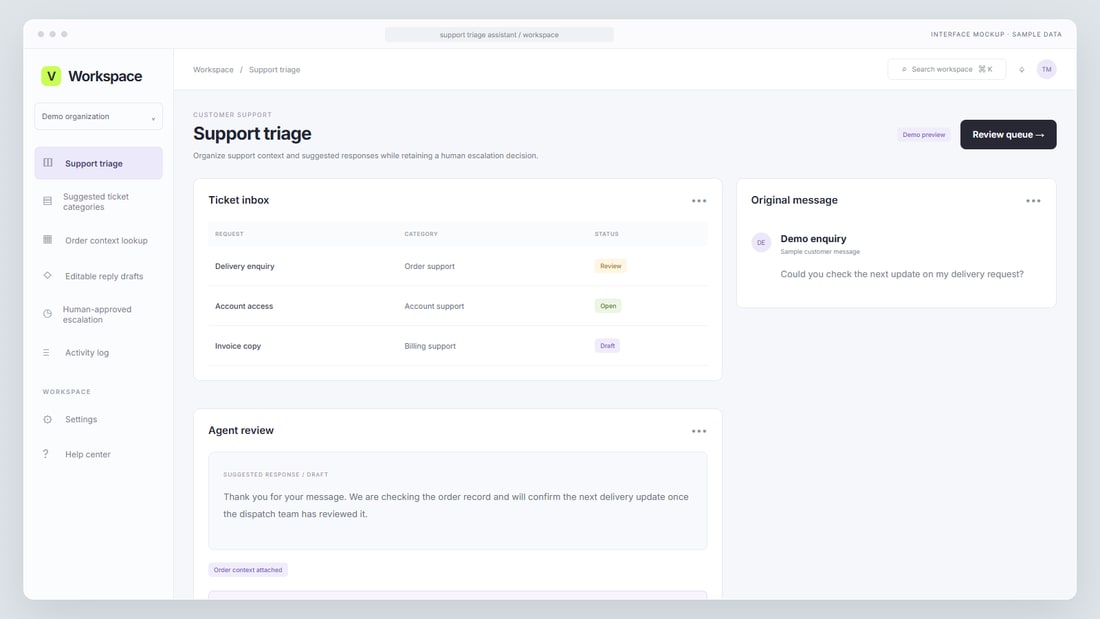The width and height of the screenshot is (1100, 619).
Task: Open Help center from sidebar
Action: tap(98, 454)
